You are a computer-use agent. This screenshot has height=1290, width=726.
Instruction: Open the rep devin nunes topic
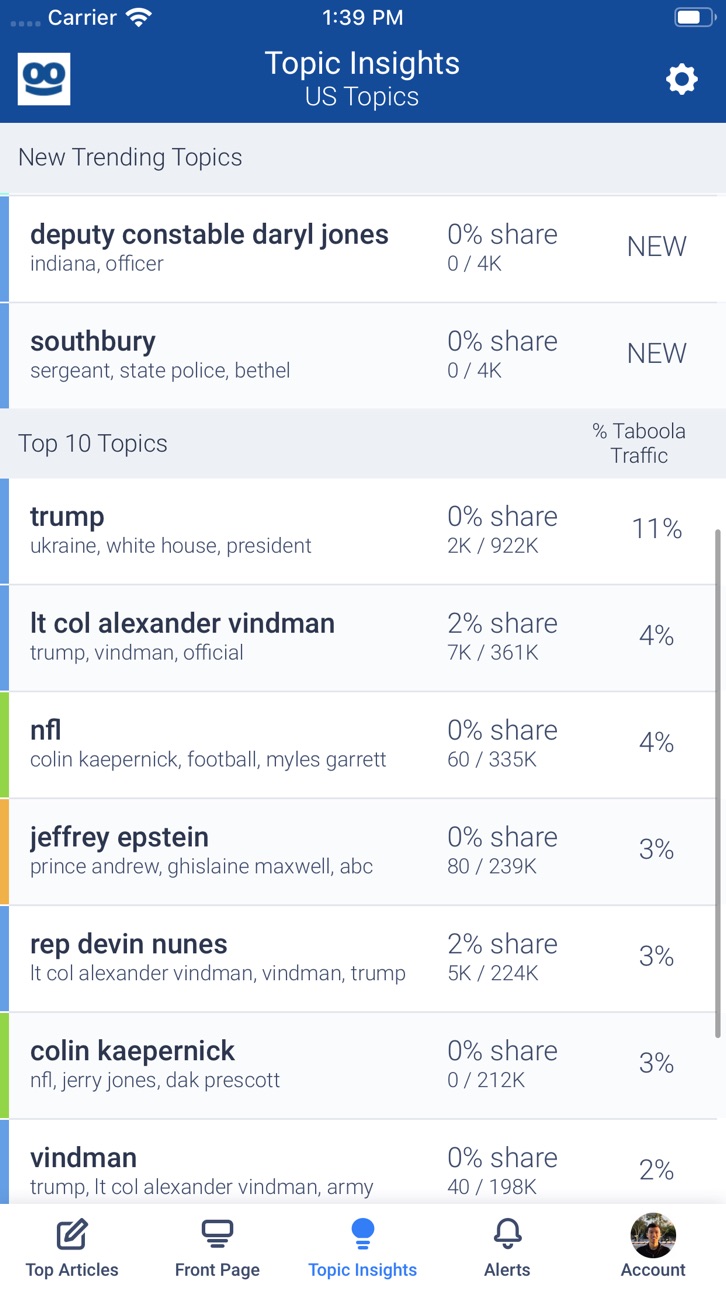click(x=363, y=959)
